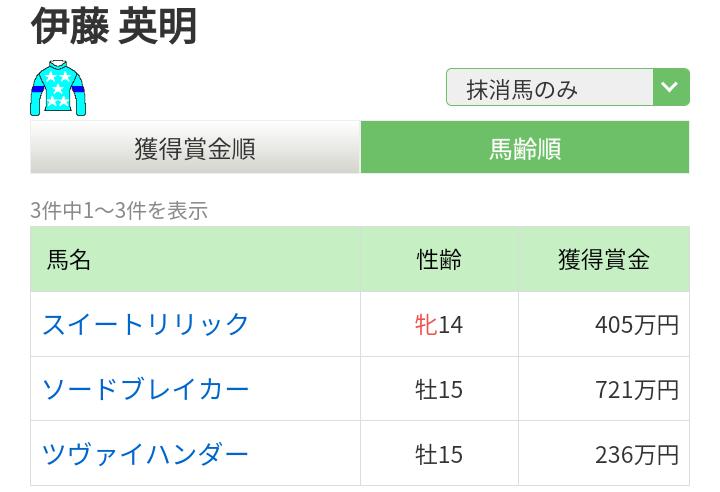The height and width of the screenshot is (492, 720).
Task: Click the 405万円 prize money cell
Action: coord(636,325)
